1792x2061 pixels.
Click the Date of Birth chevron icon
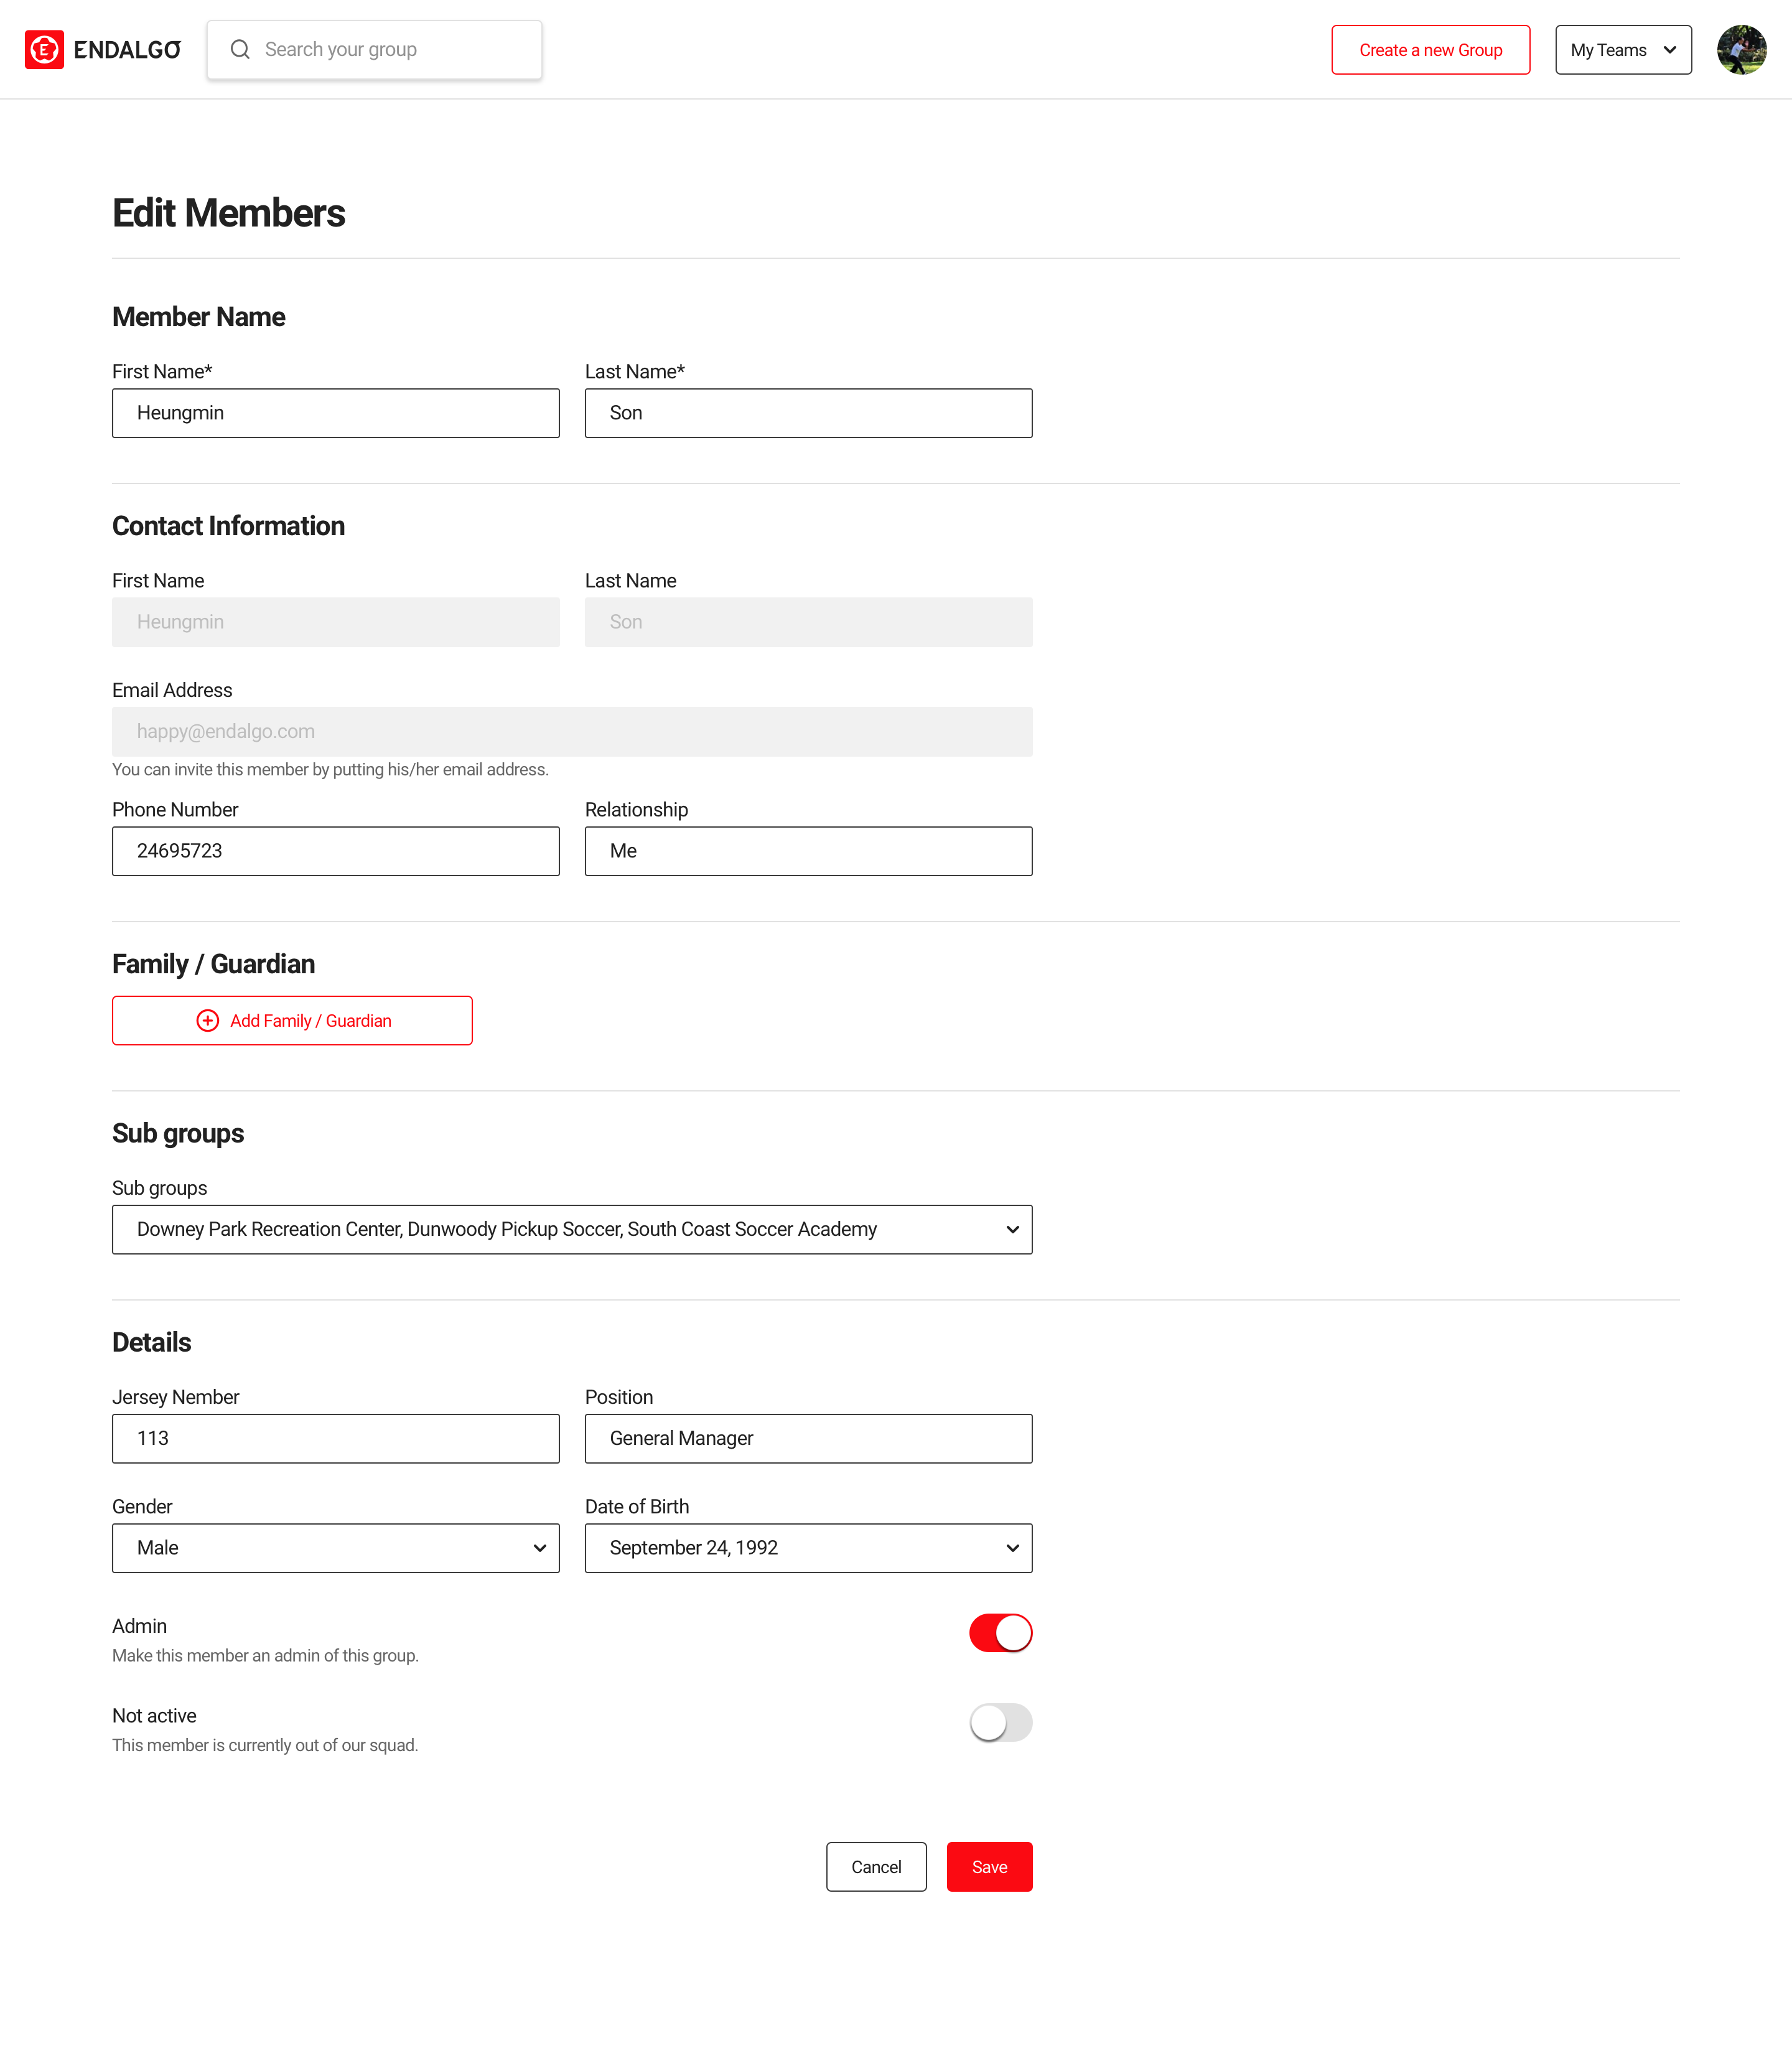pyautogui.click(x=1012, y=1548)
